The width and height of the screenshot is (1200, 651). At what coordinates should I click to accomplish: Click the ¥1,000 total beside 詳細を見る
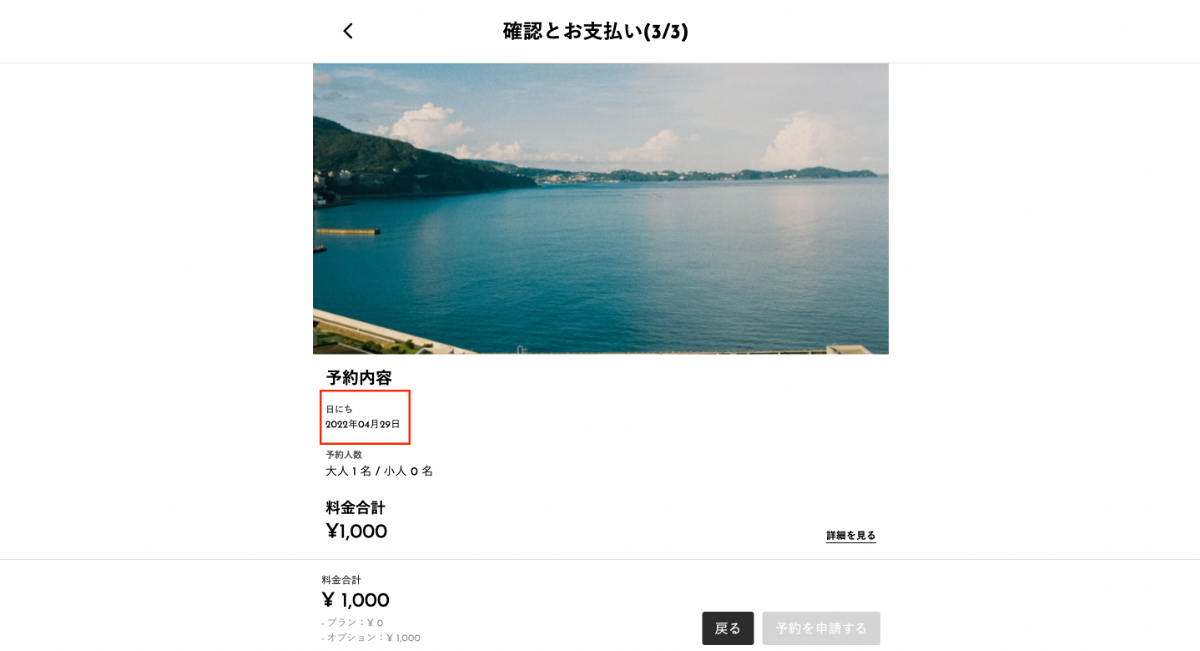coord(356,532)
